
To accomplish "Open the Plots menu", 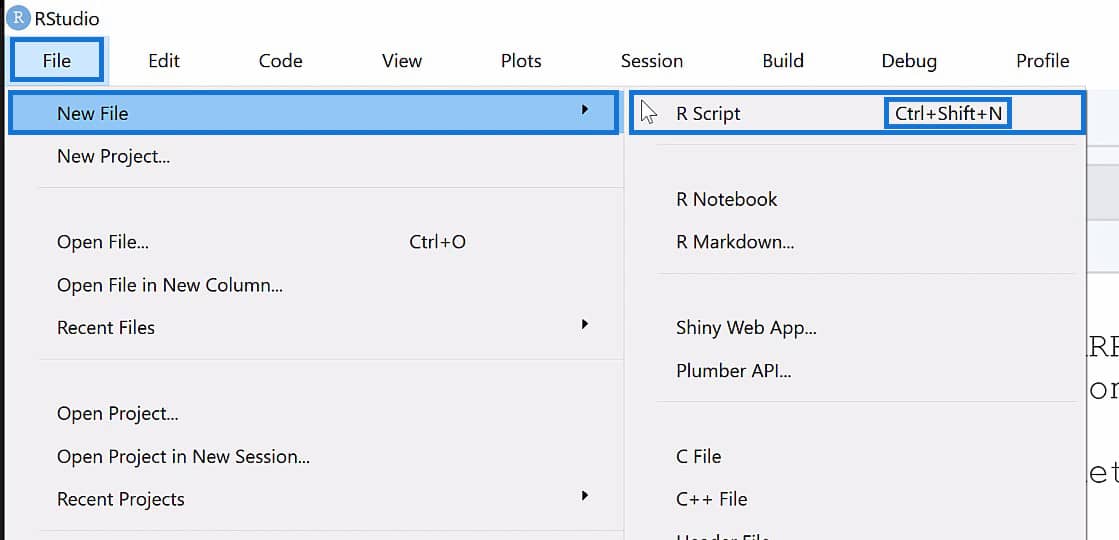I will (521, 61).
